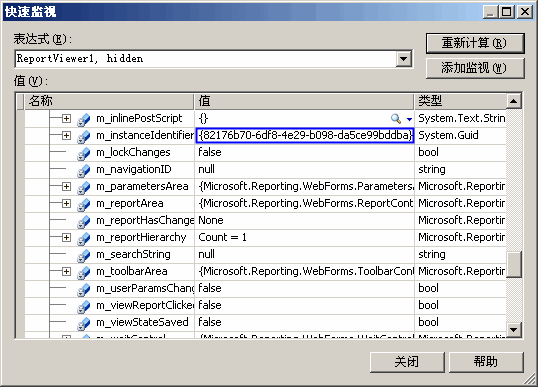Expand the m_instanceIdentifier node
Screen dimensions: 538x387
tap(66, 136)
